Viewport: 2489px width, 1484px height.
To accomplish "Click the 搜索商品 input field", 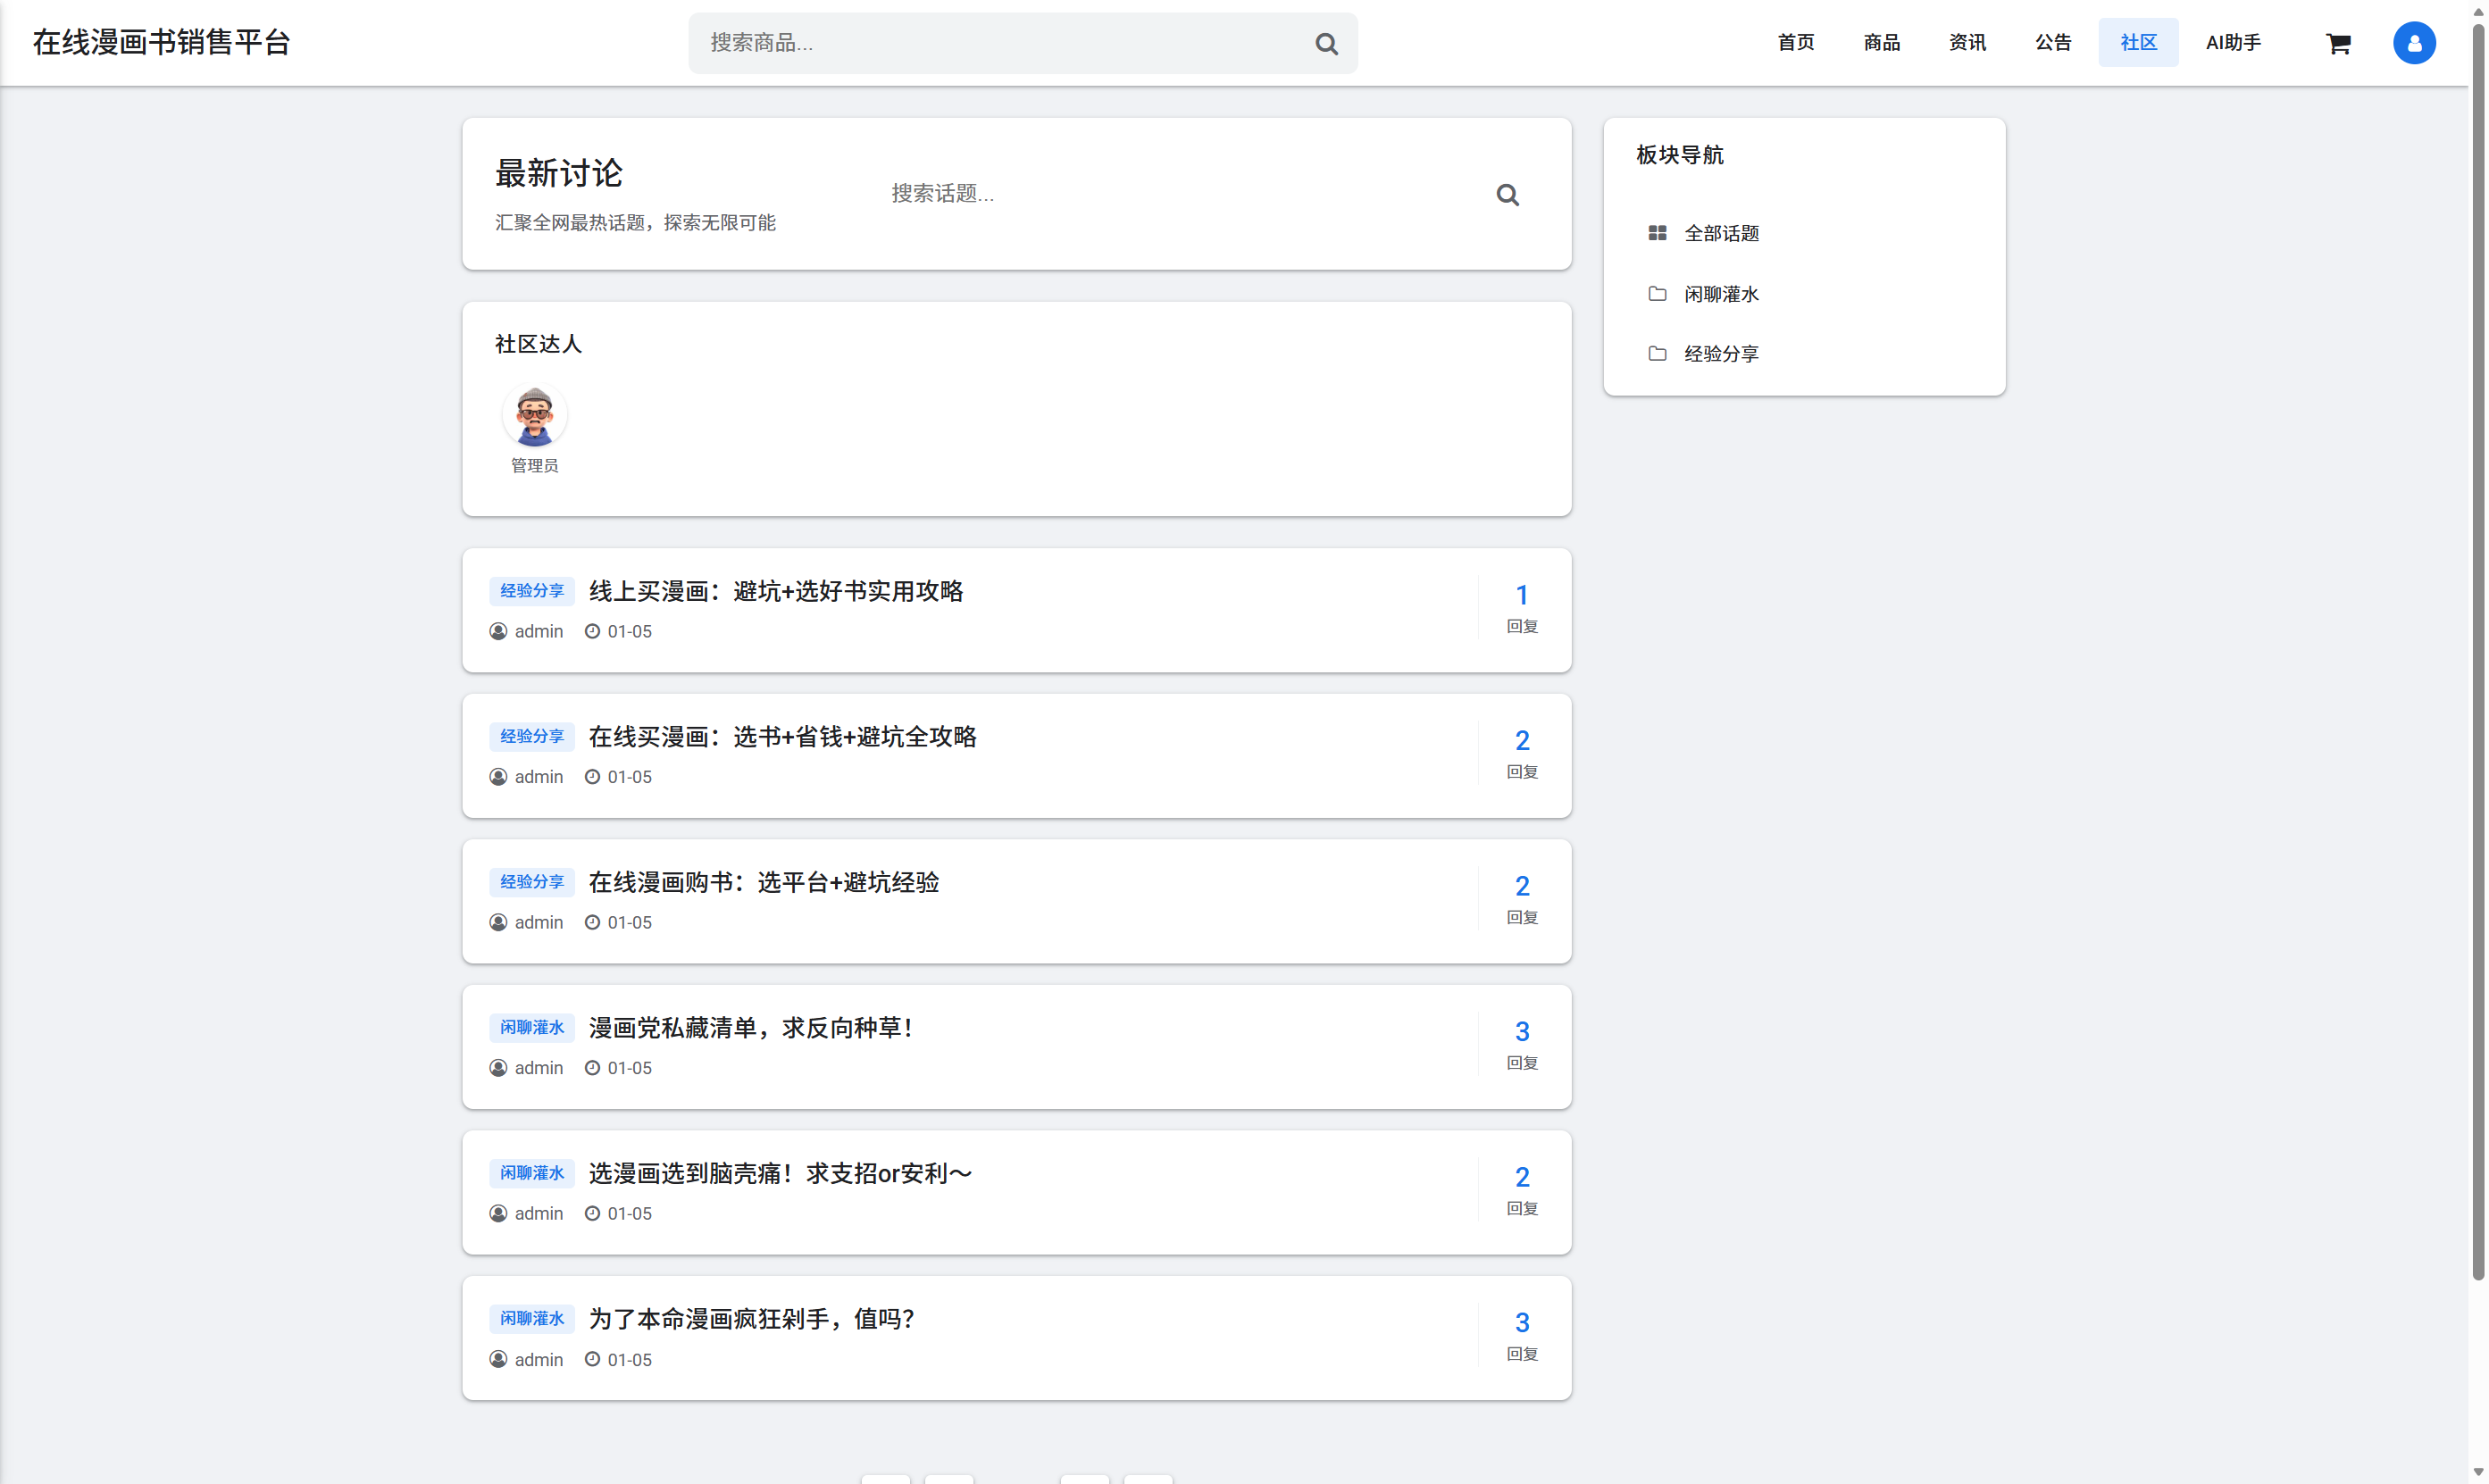I will pyautogui.click(x=1000, y=43).
